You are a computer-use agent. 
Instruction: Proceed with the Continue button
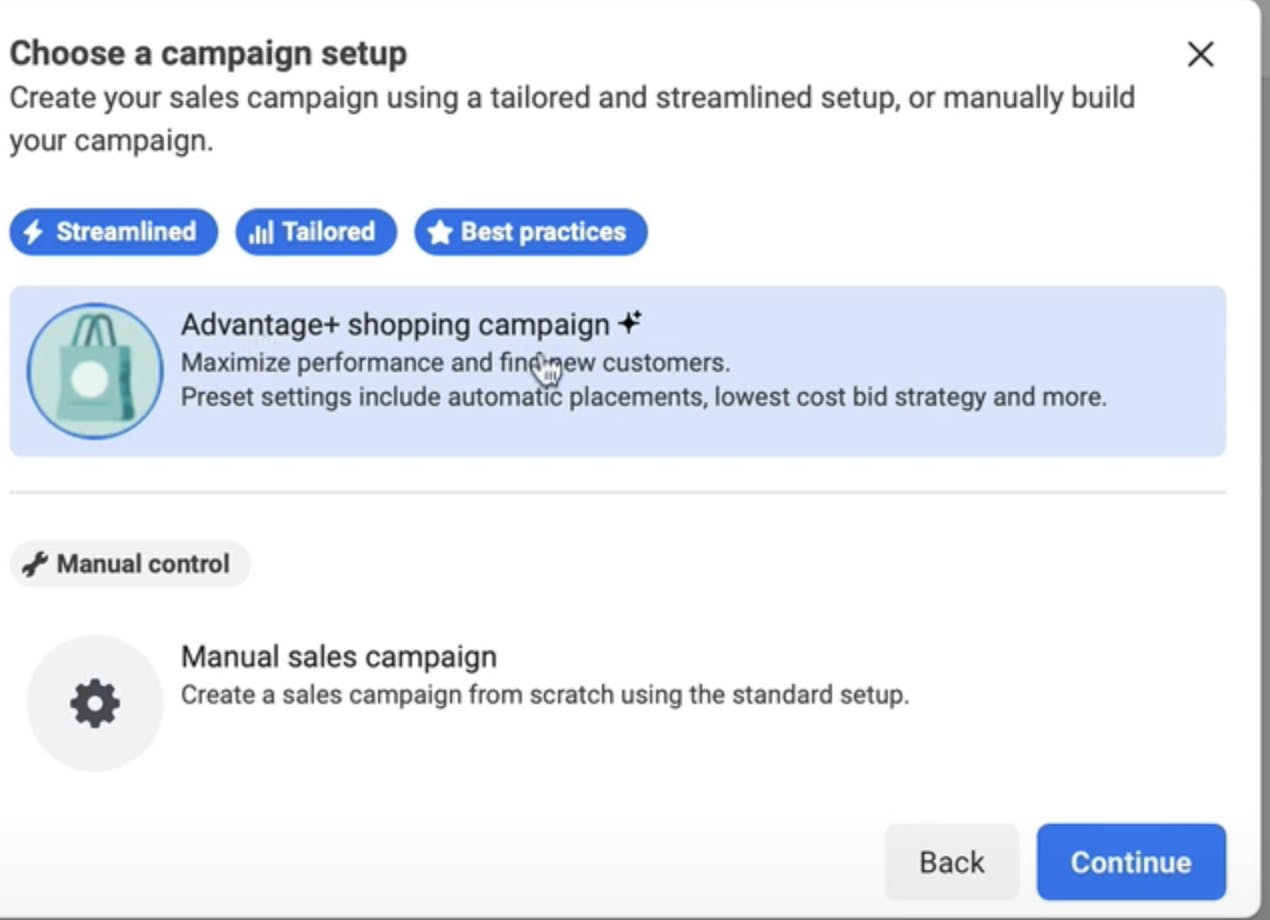click(1131, 862)
